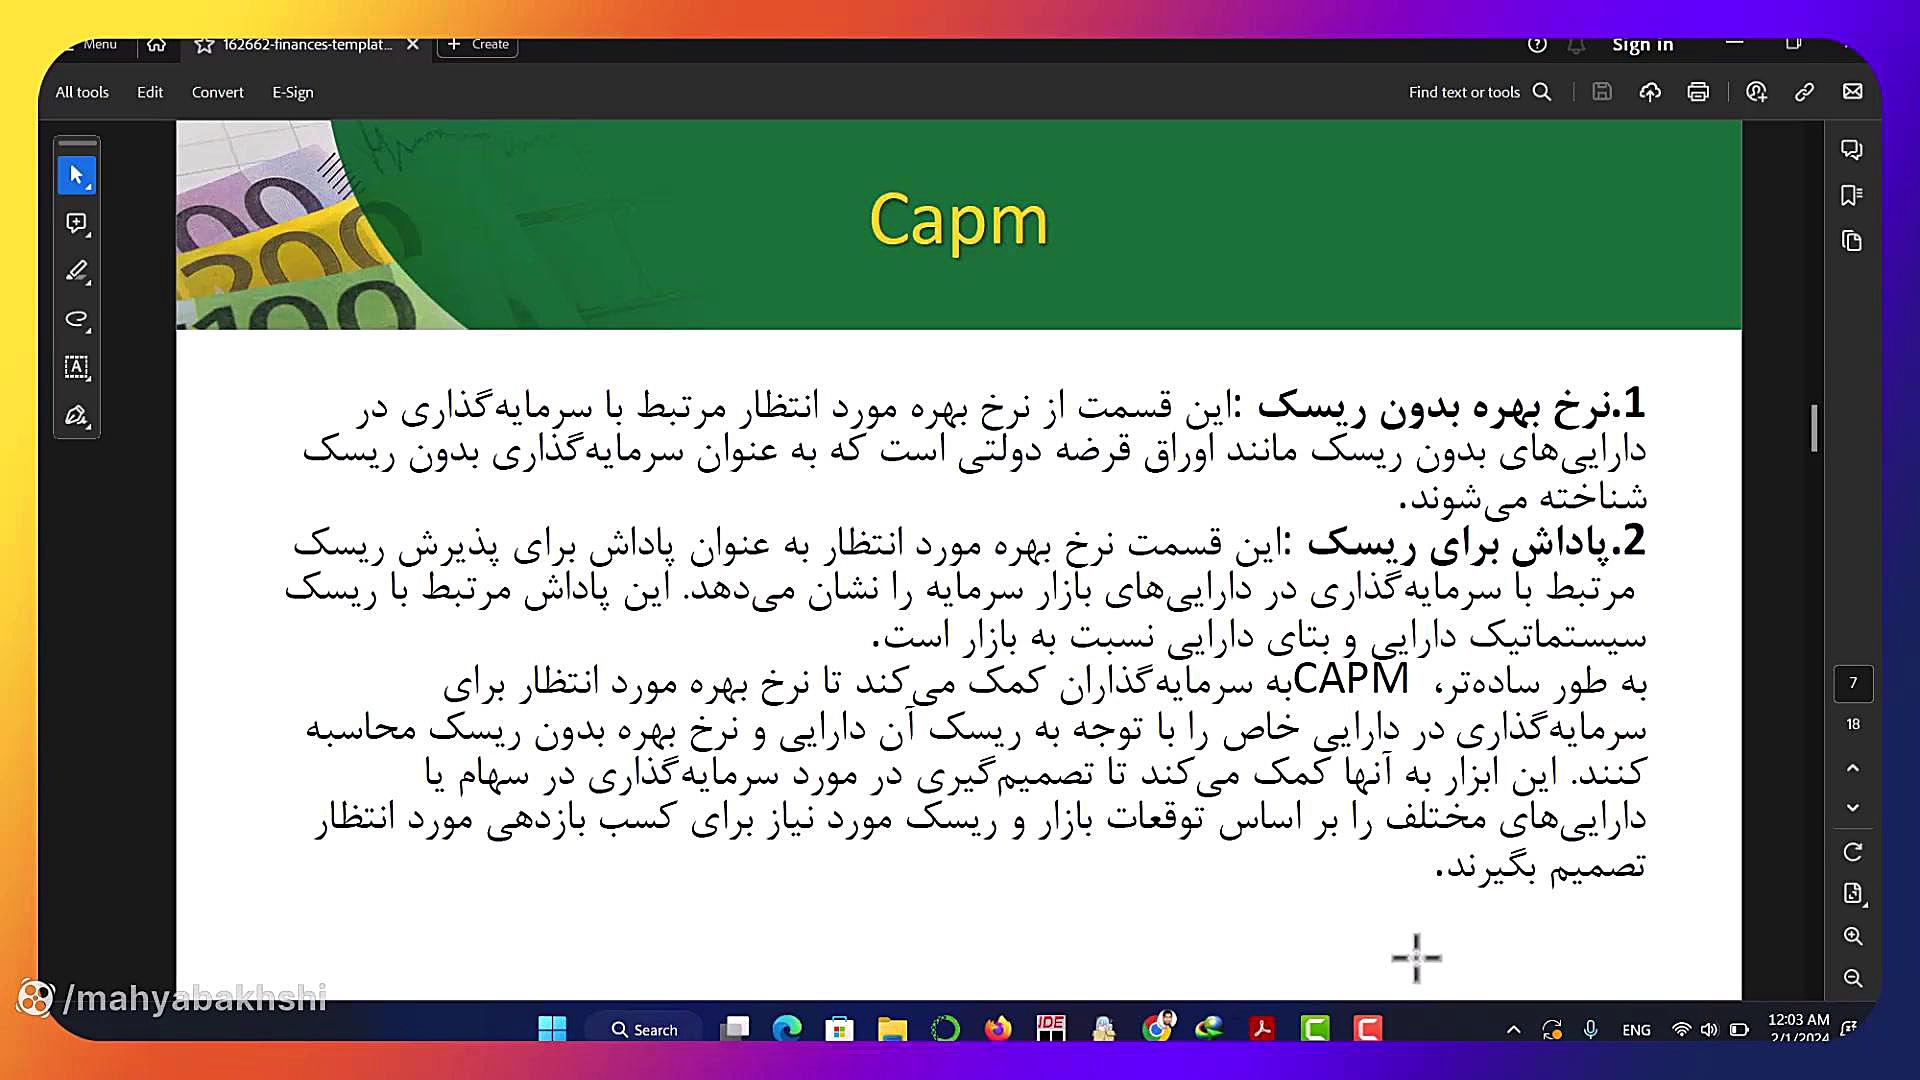Click the Create new tab button

(x=478, y=44)
